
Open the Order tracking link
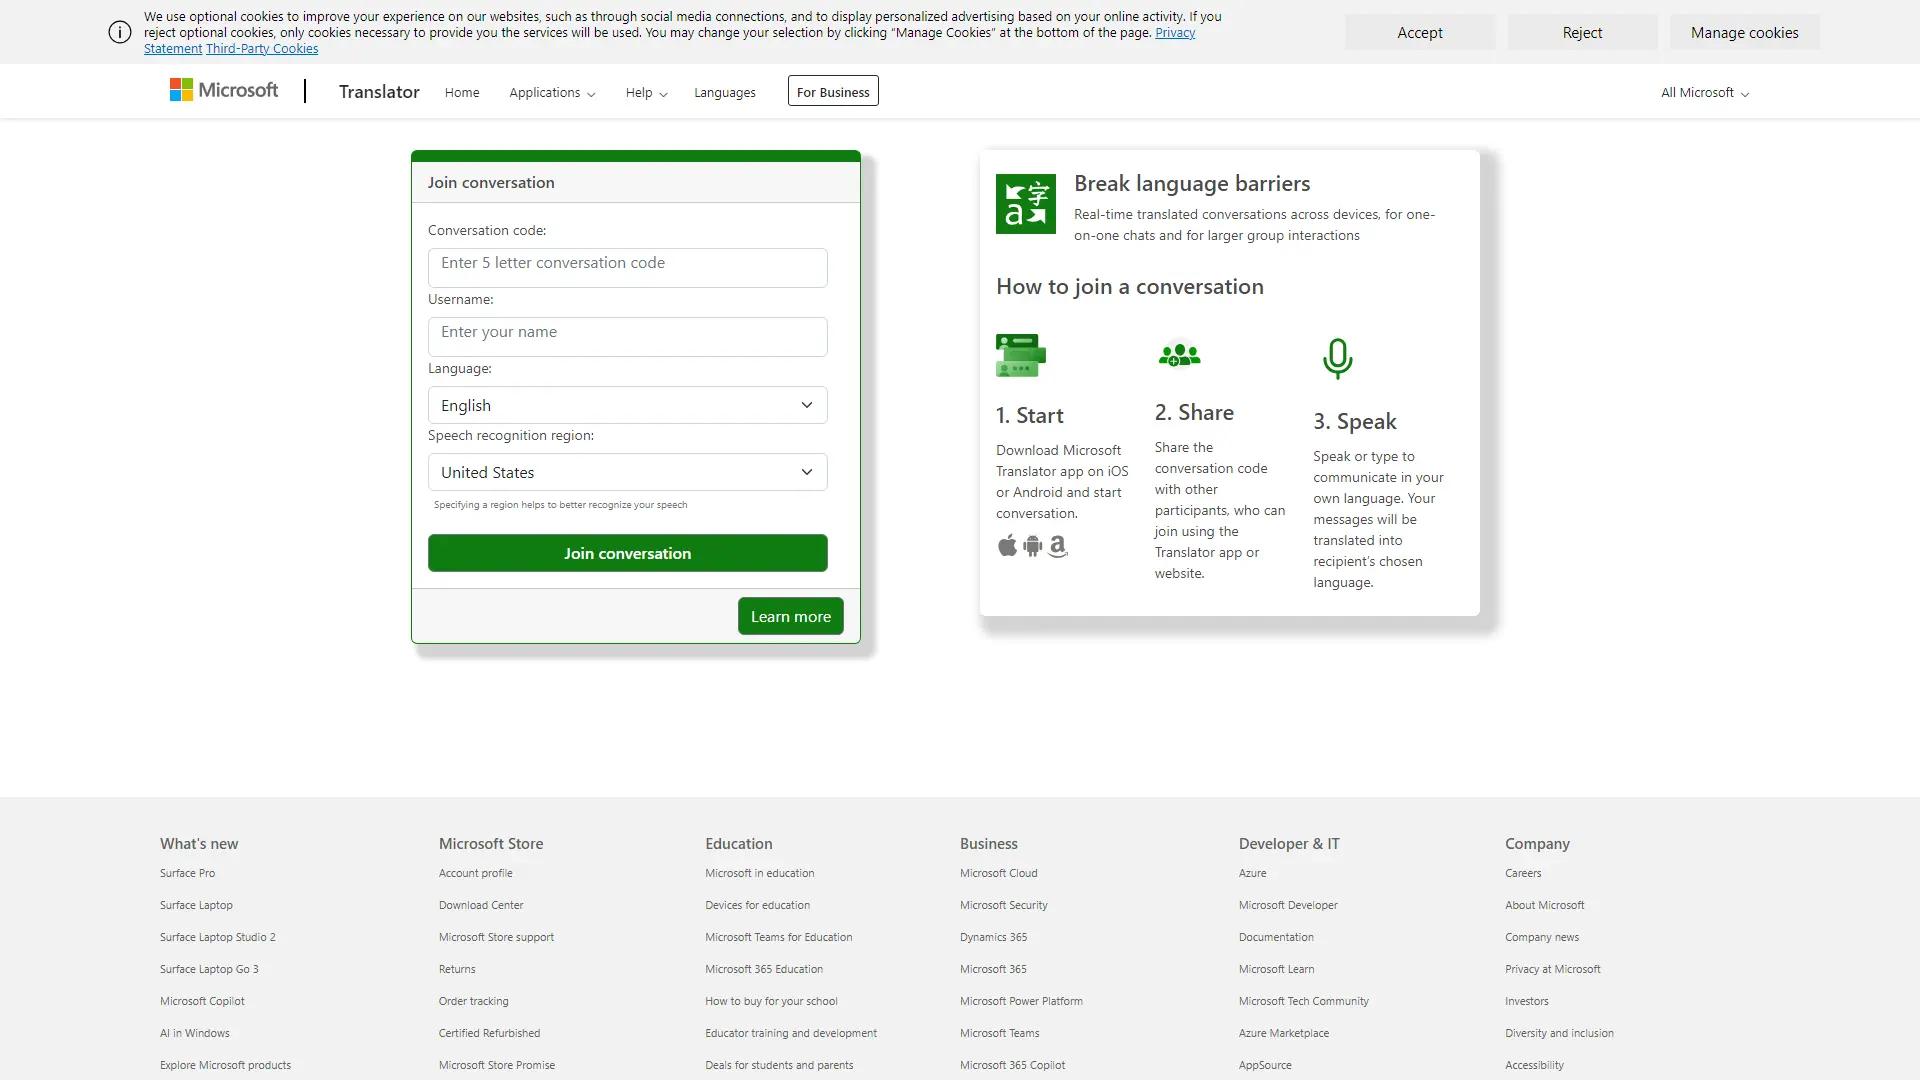tap(474, 1001)
